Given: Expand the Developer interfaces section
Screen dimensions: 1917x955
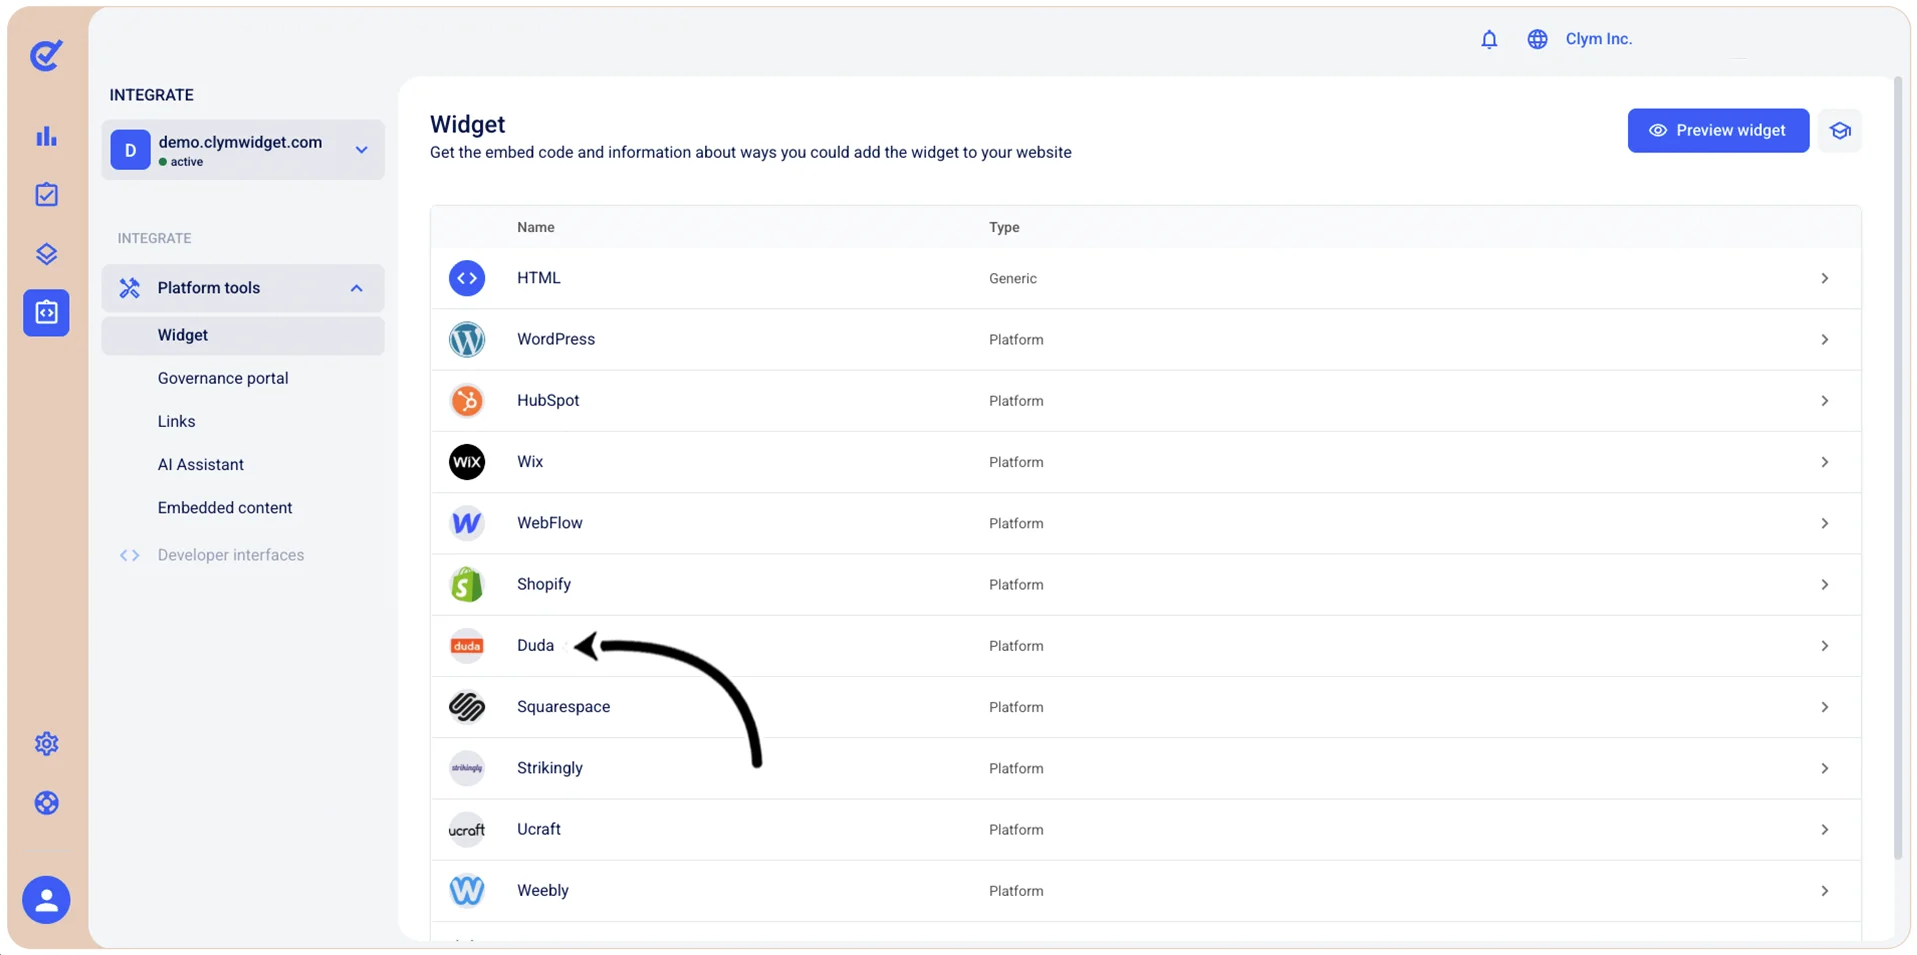Looking at the screenshot, I should tap(230, 555).
